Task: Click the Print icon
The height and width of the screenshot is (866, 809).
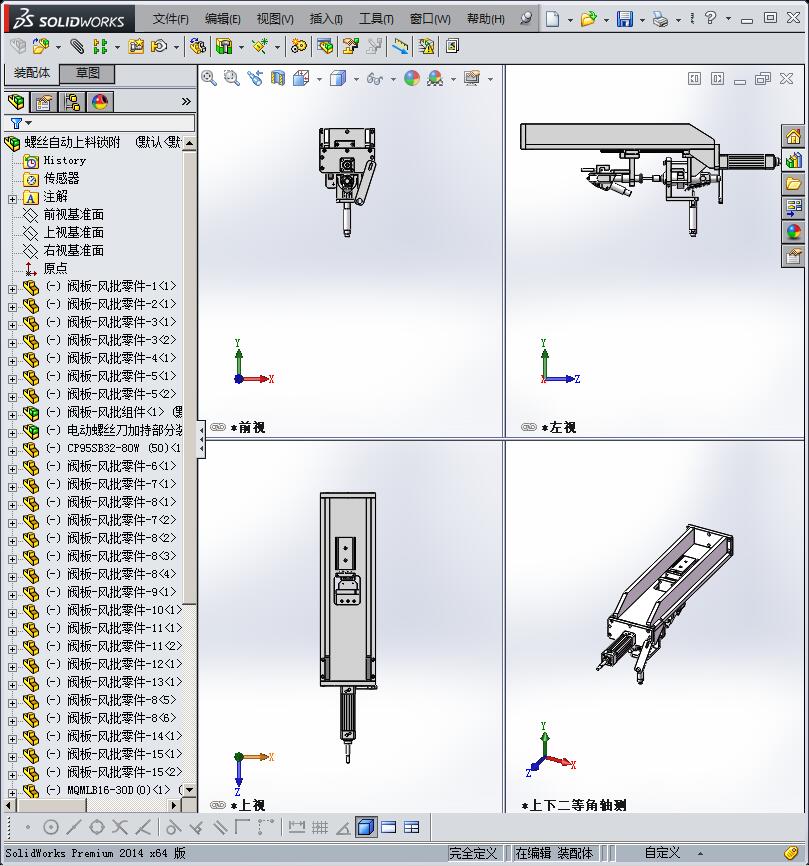Action: click(x=660, y=19)
